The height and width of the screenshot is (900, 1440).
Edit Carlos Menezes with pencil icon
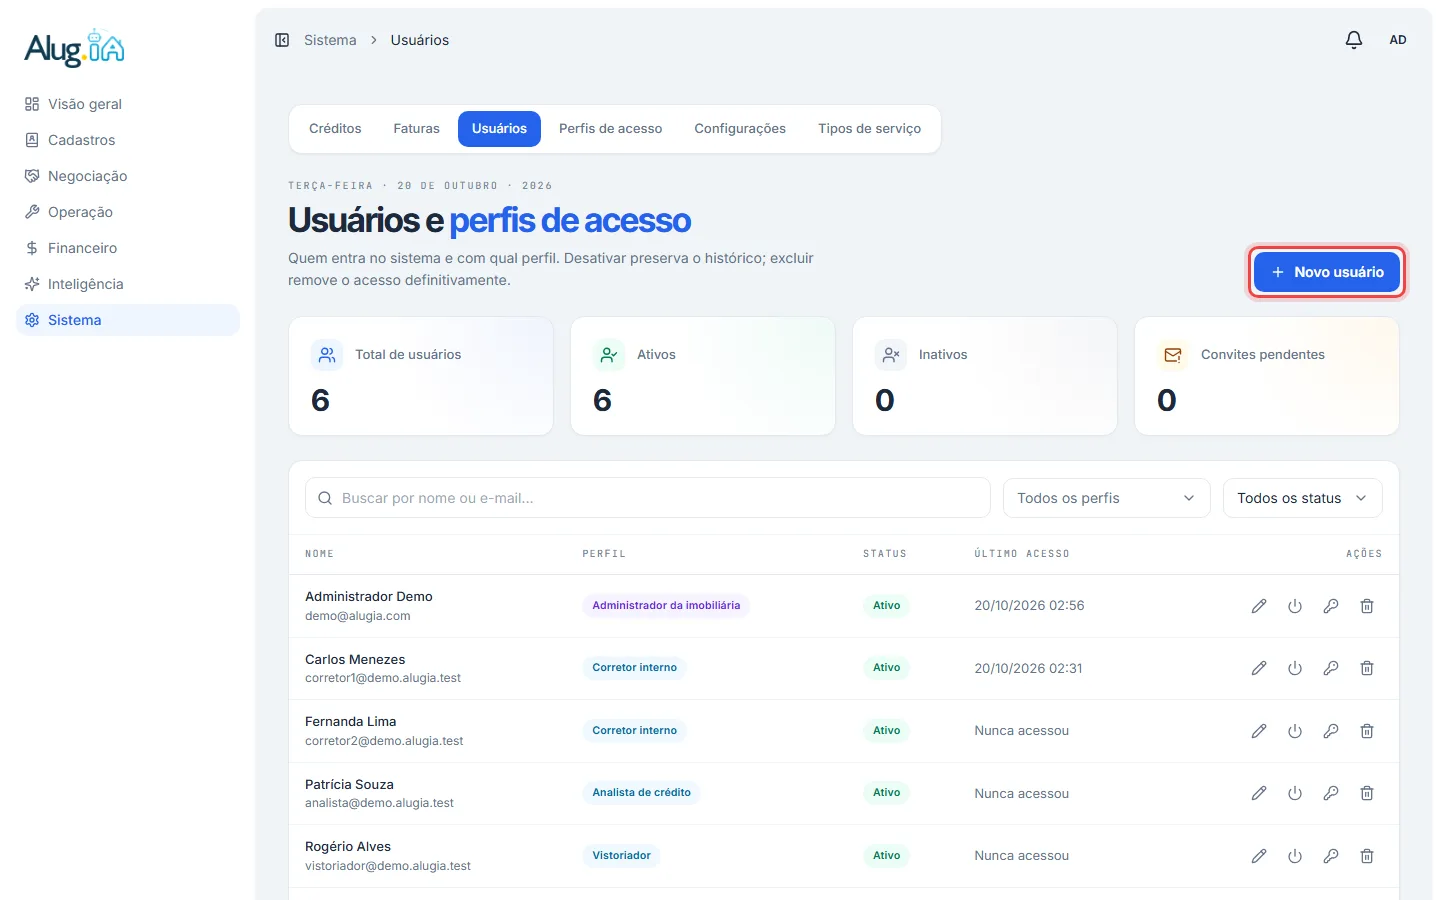coord(1259,668)
